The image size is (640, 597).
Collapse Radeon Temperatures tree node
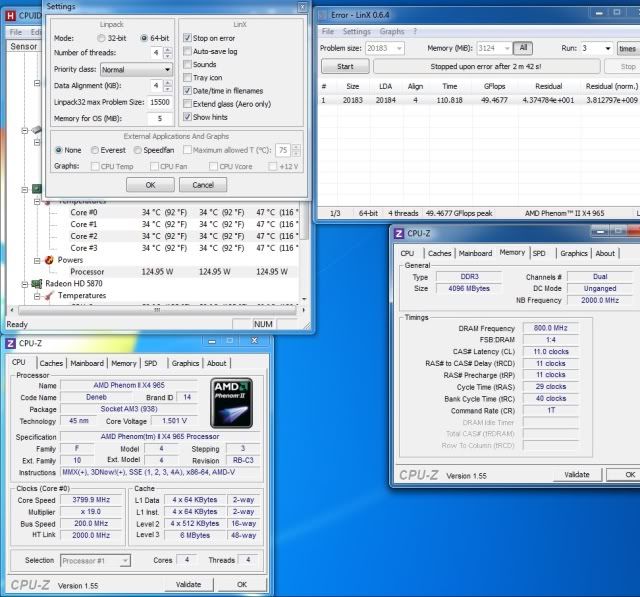pos(37,296)
